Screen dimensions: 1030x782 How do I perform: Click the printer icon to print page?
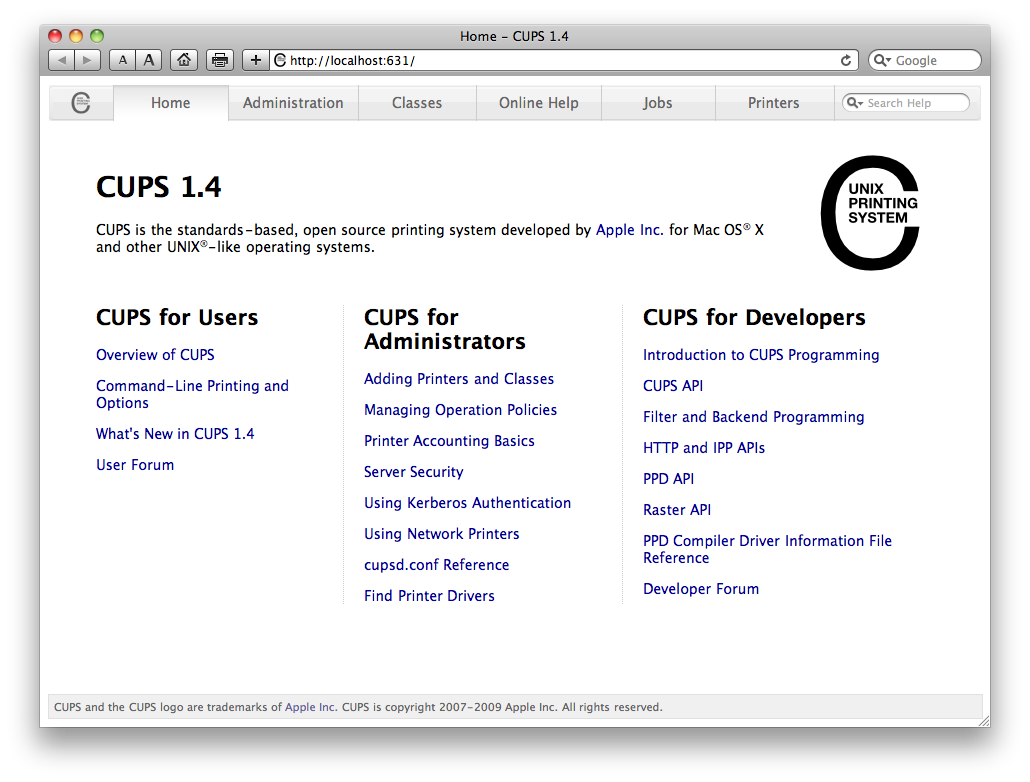[x=220, y=60]
